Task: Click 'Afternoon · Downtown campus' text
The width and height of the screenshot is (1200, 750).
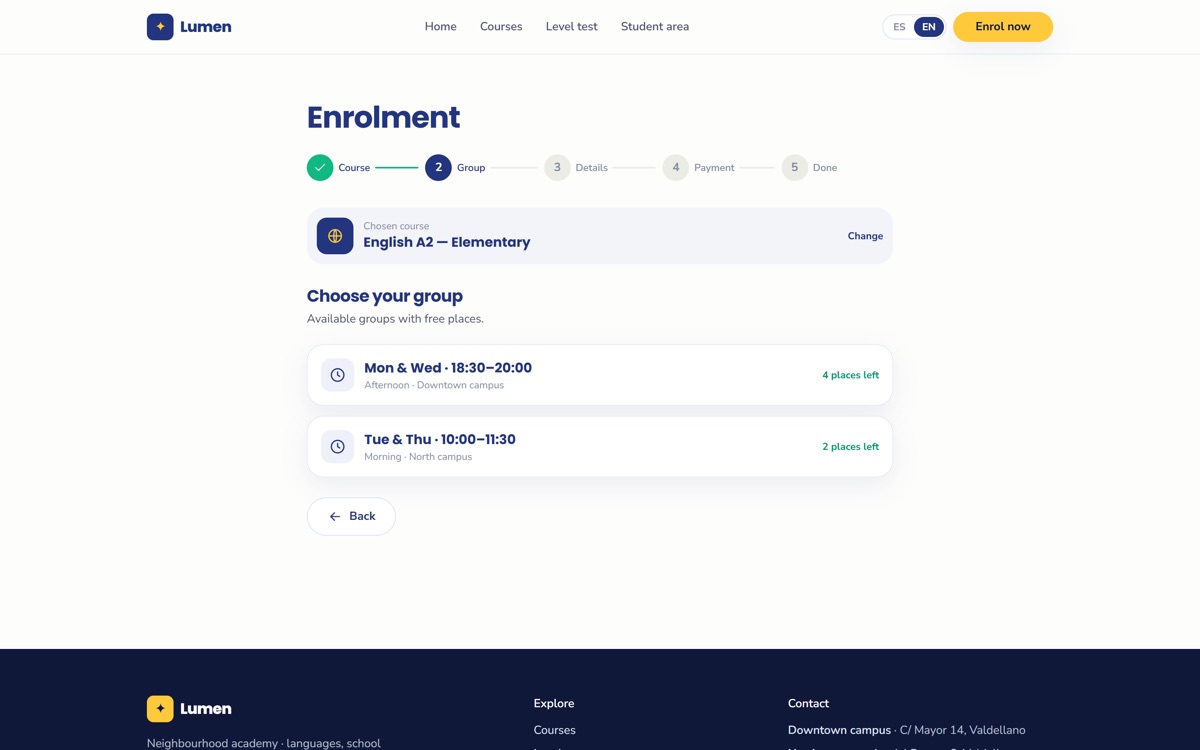Action: [434, 385]
